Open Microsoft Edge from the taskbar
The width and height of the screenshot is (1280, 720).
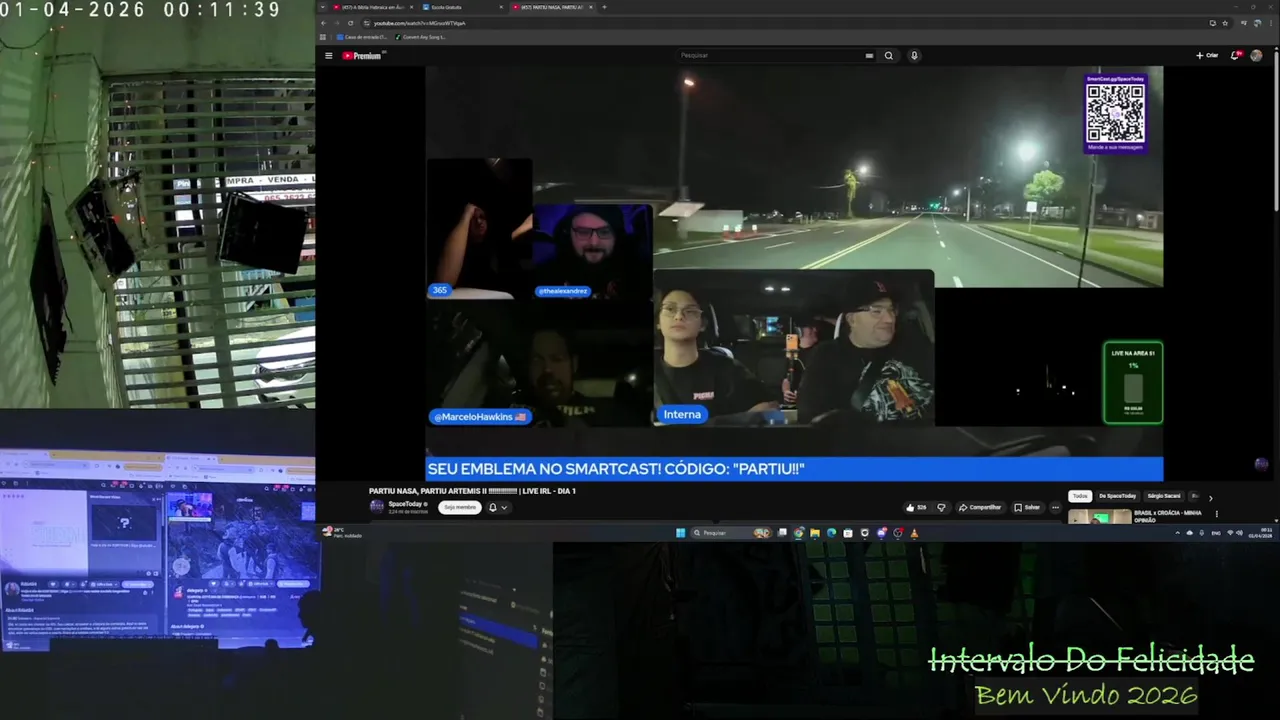831,533
